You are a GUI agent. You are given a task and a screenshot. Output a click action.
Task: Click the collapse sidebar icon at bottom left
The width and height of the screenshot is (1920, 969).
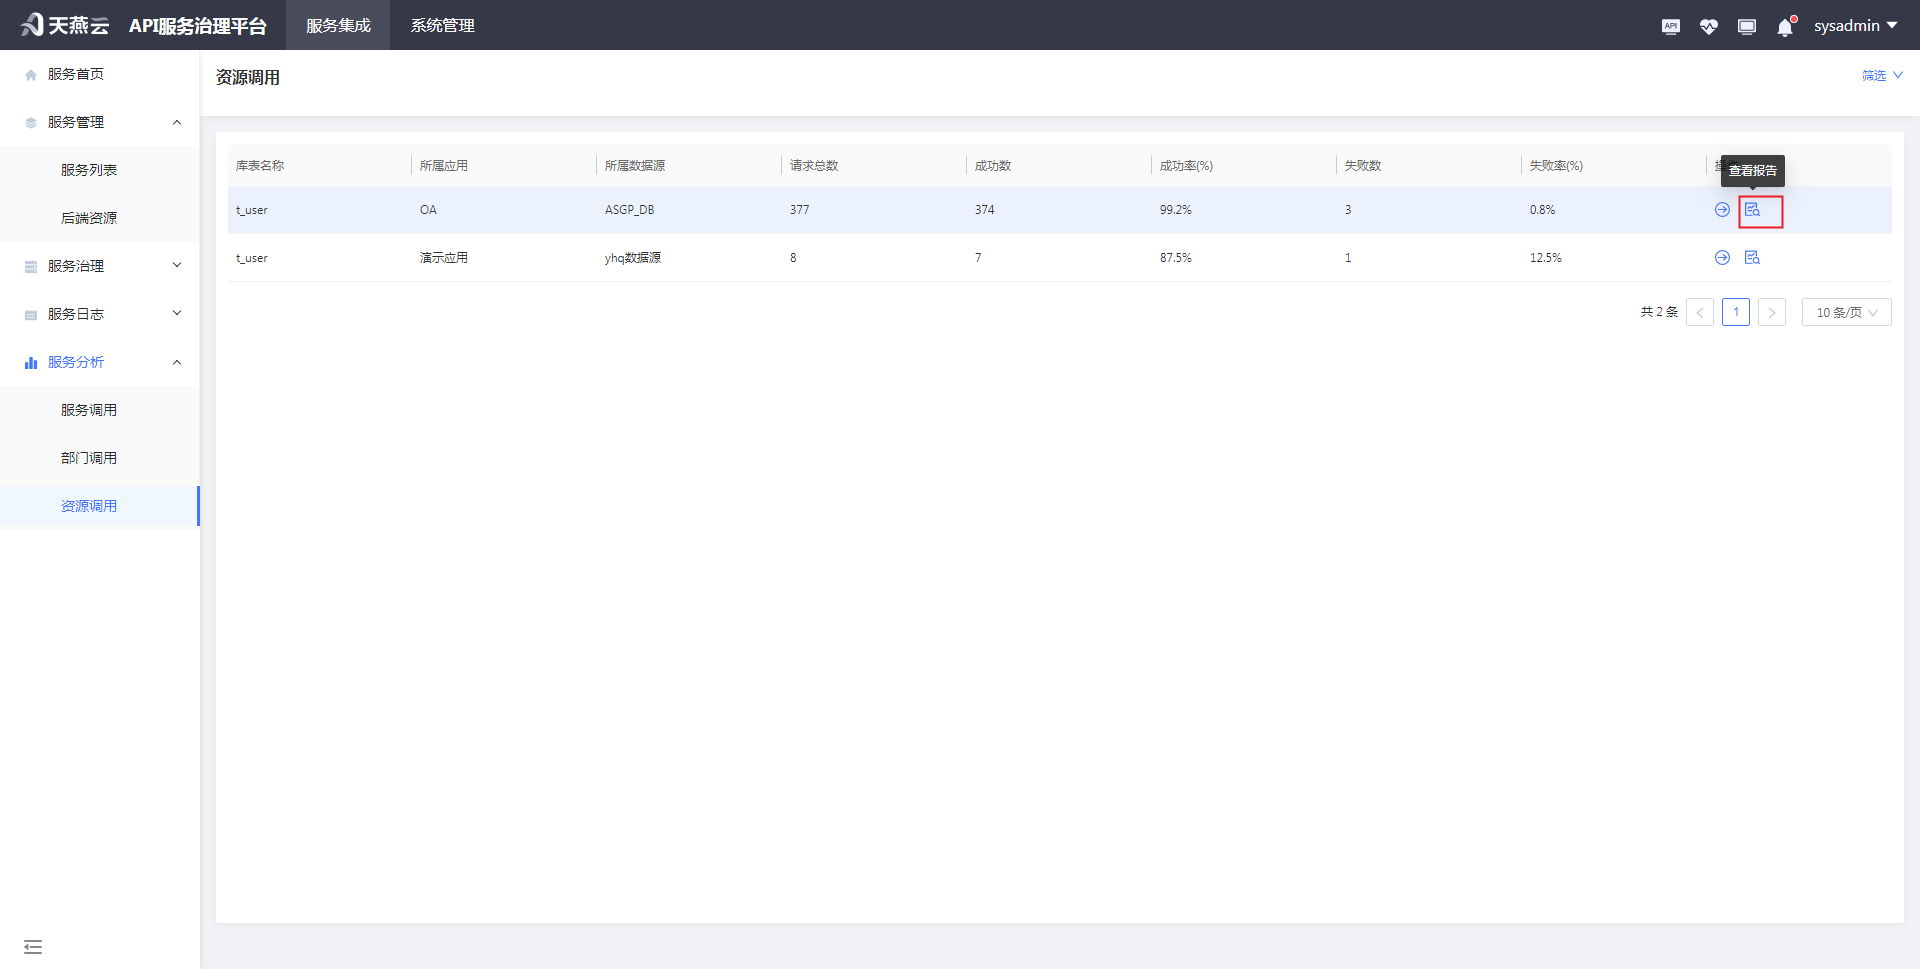pyautogui.click(x=33, y=946)
